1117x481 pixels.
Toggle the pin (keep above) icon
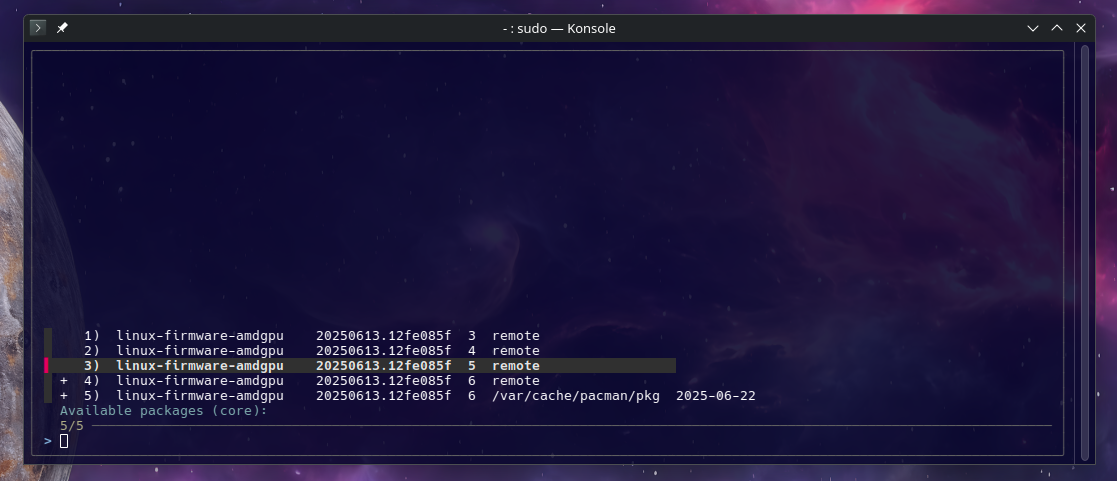tap(62, 28)
